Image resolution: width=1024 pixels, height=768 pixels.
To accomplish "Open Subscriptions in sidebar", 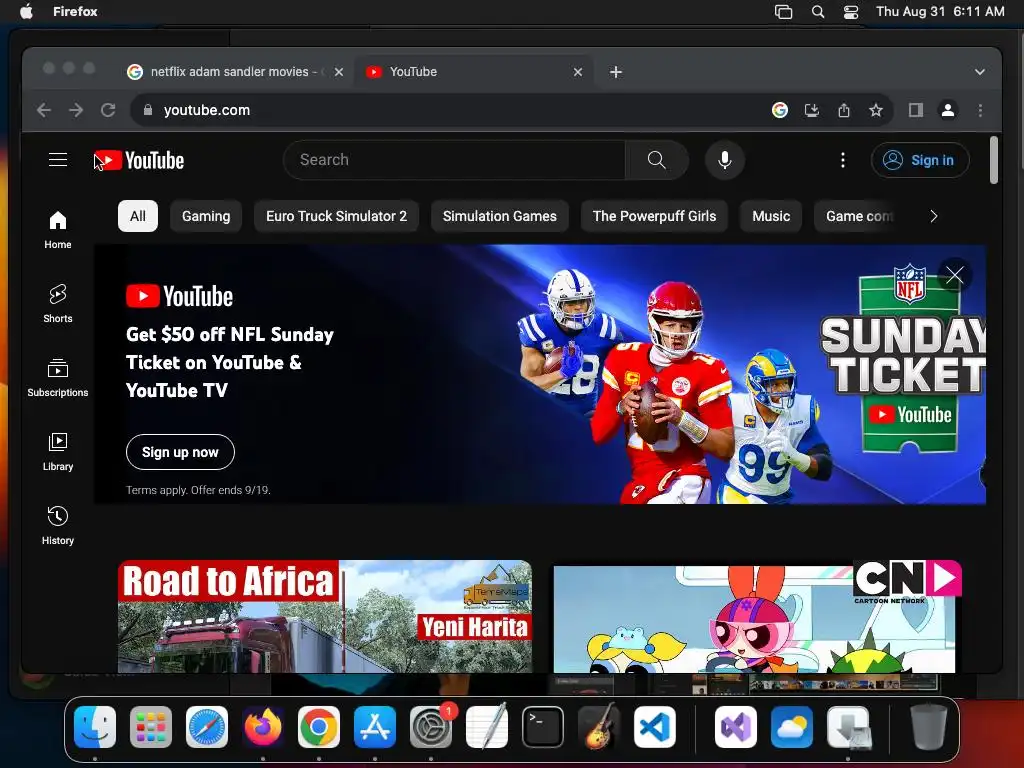I will tap(57, 377).
